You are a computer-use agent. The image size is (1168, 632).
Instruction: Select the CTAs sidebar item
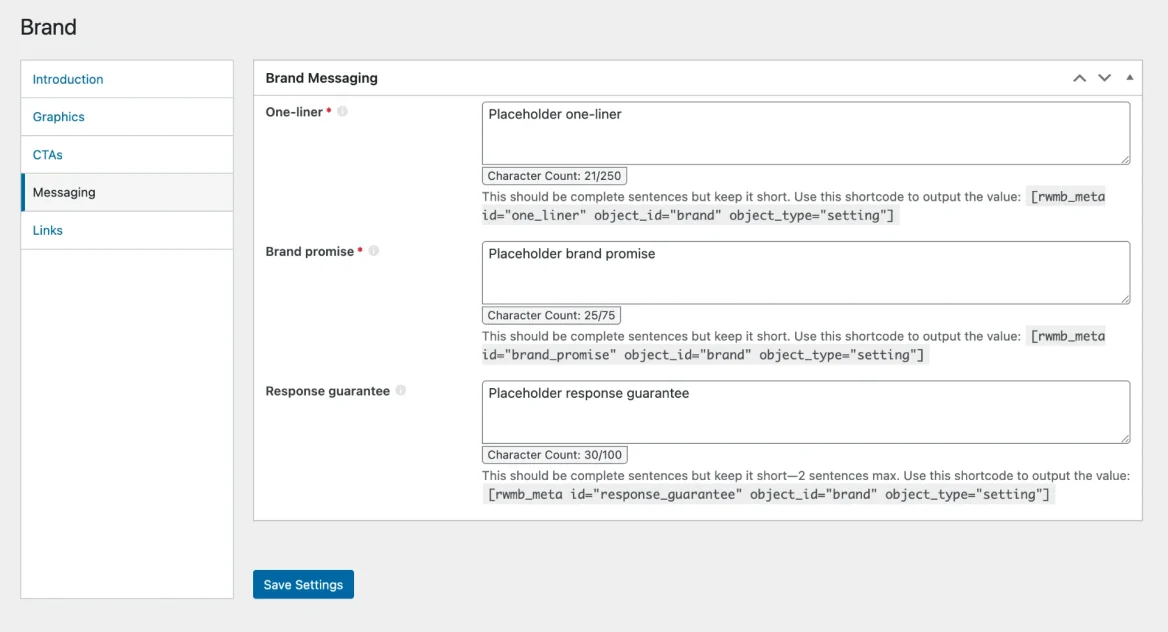47,154
